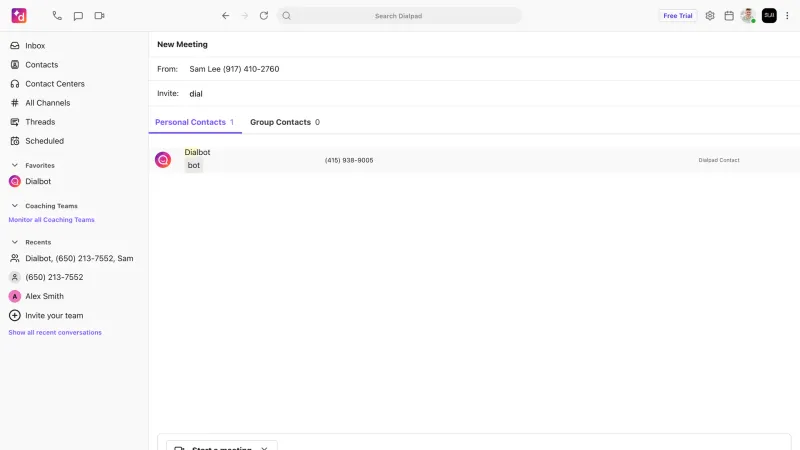The image size is (800, 450).
Task: Click the All Channels hash icon
Action: coord(15,103)
